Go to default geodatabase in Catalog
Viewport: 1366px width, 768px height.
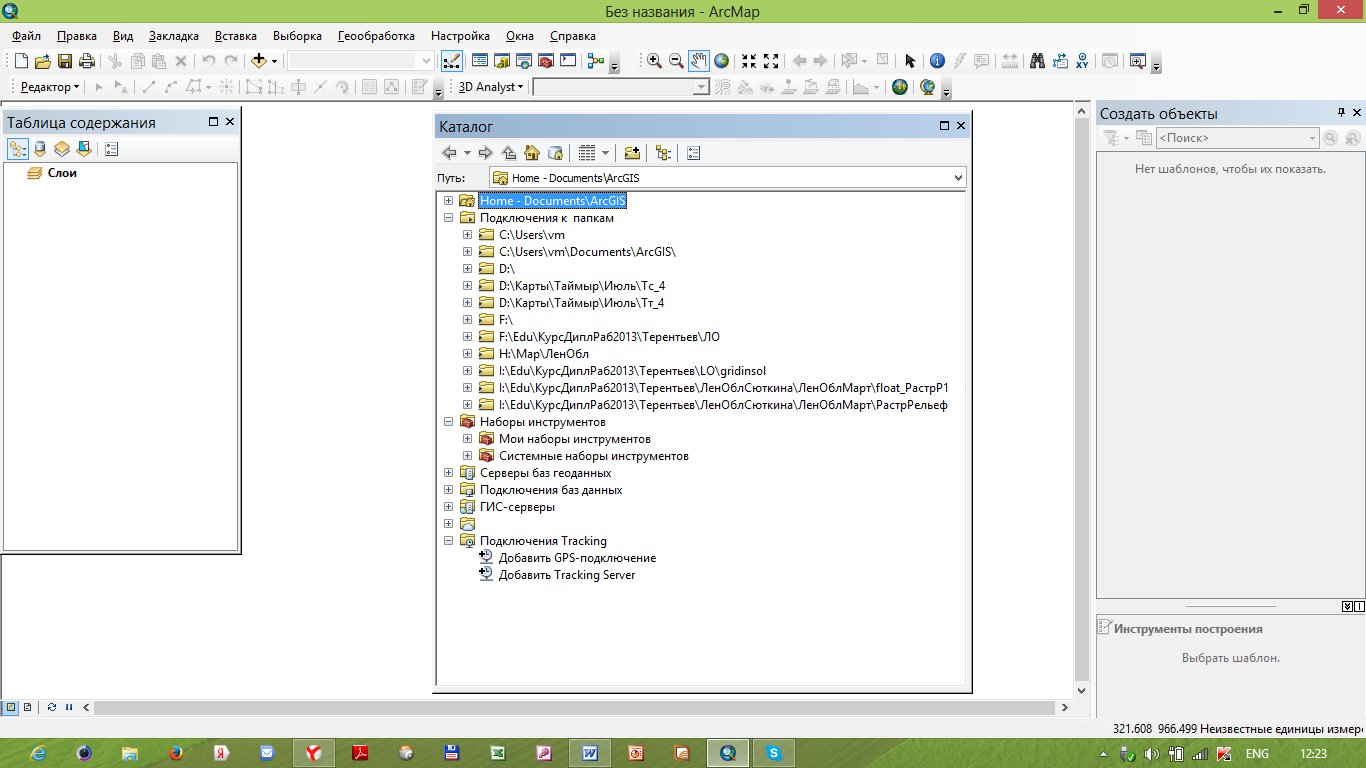pyautogui.click(x=555, y=153)
